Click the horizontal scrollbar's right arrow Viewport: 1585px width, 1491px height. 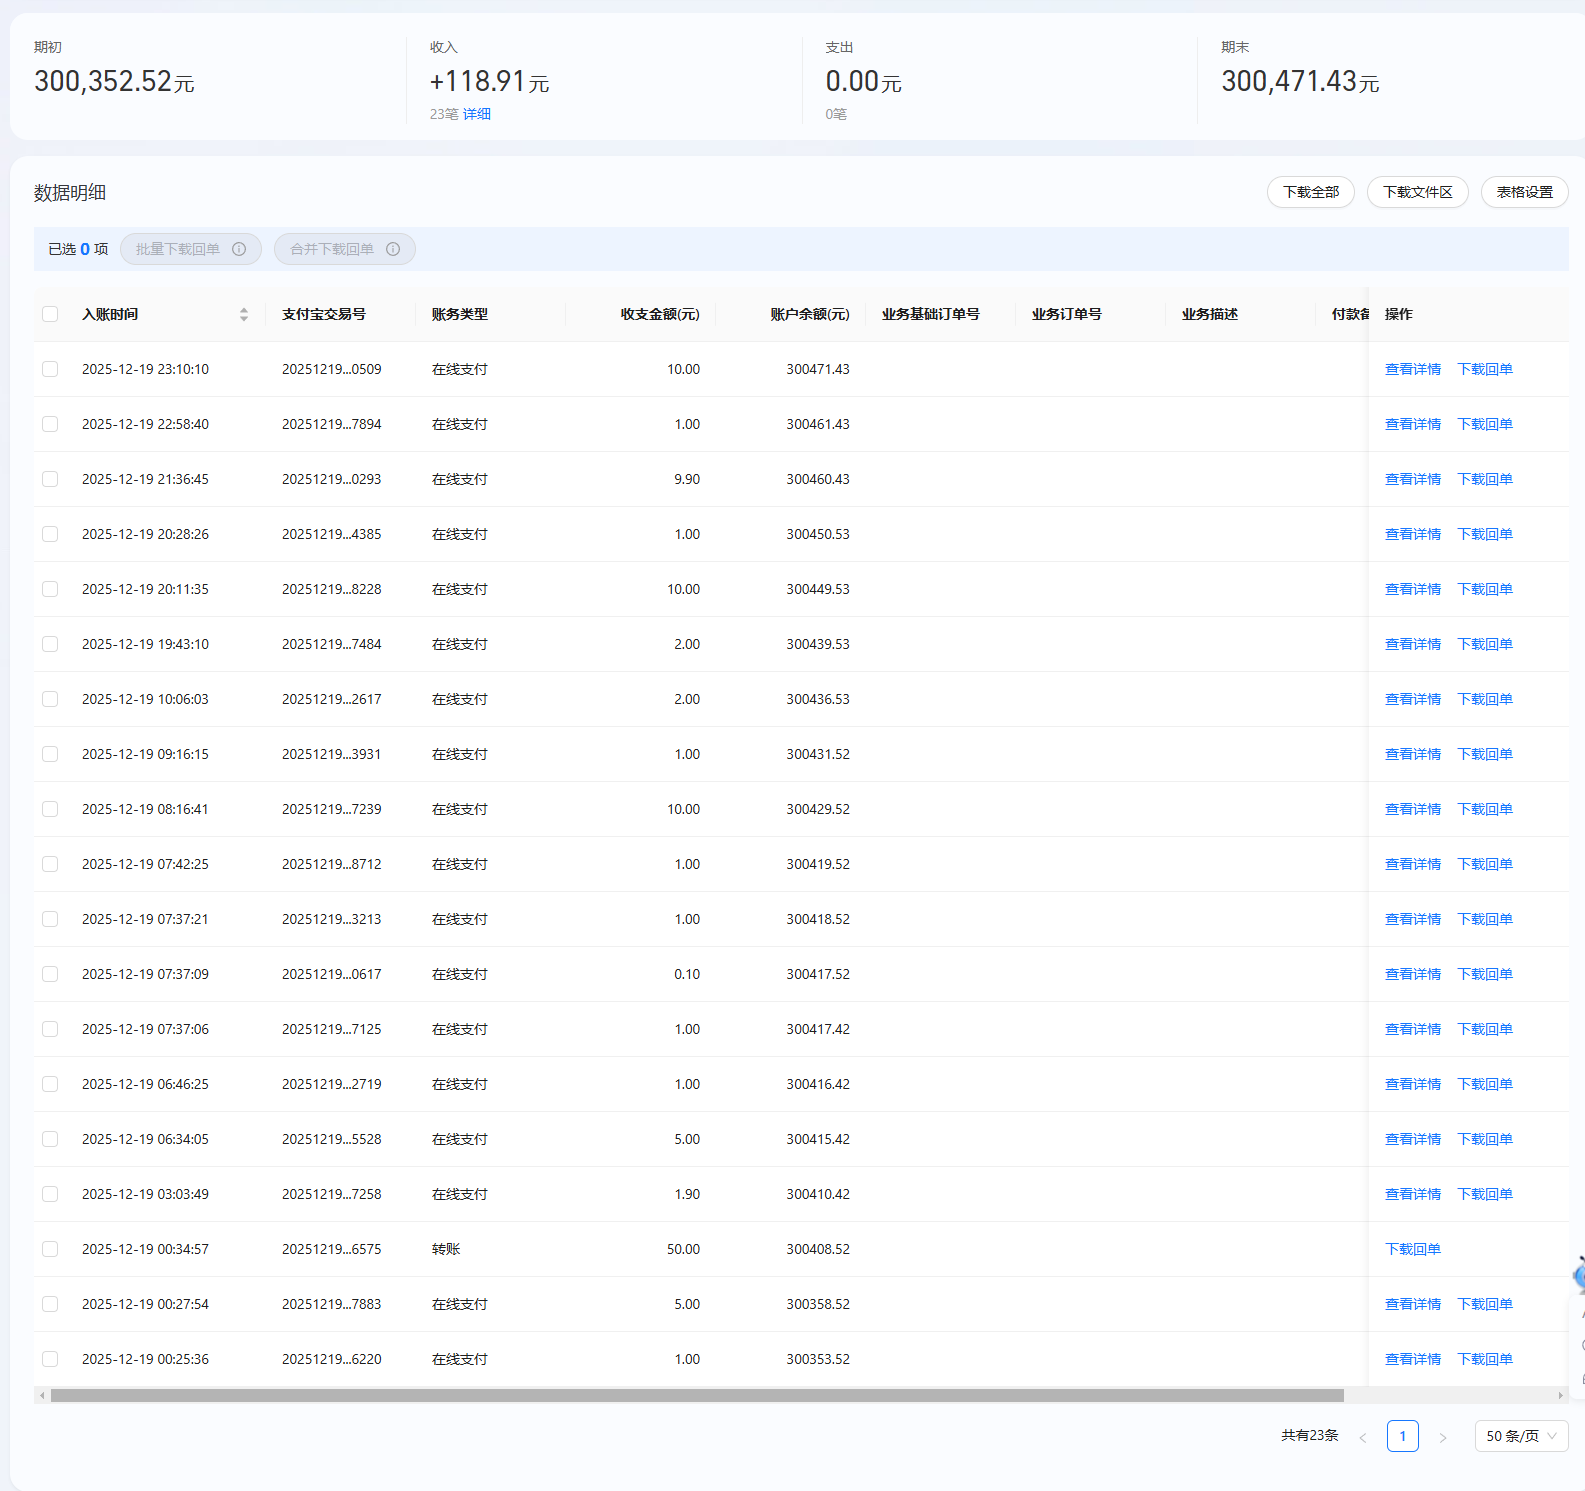(1560, 1395)
